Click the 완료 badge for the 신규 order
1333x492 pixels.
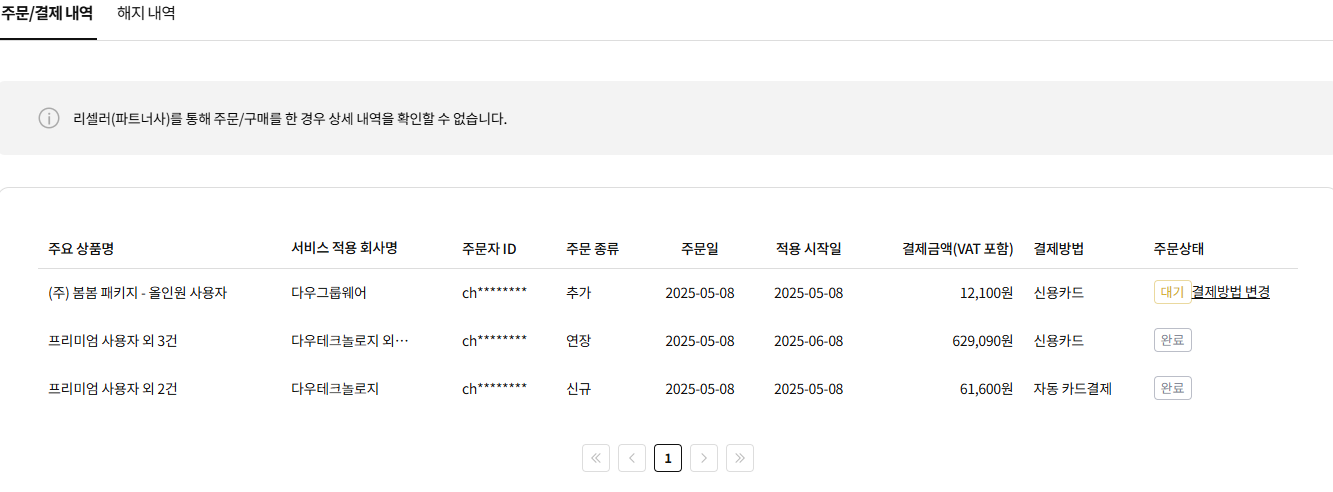pos(1172,388)
